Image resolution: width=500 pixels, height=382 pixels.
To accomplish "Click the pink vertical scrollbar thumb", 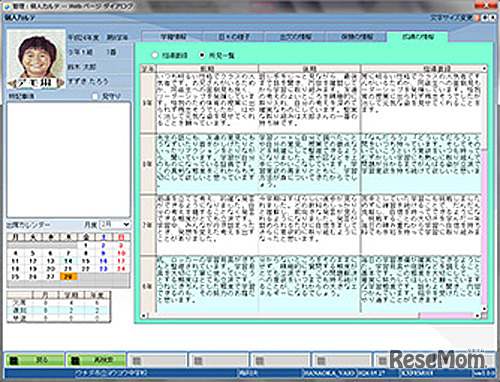I will [x=484, y=227].
